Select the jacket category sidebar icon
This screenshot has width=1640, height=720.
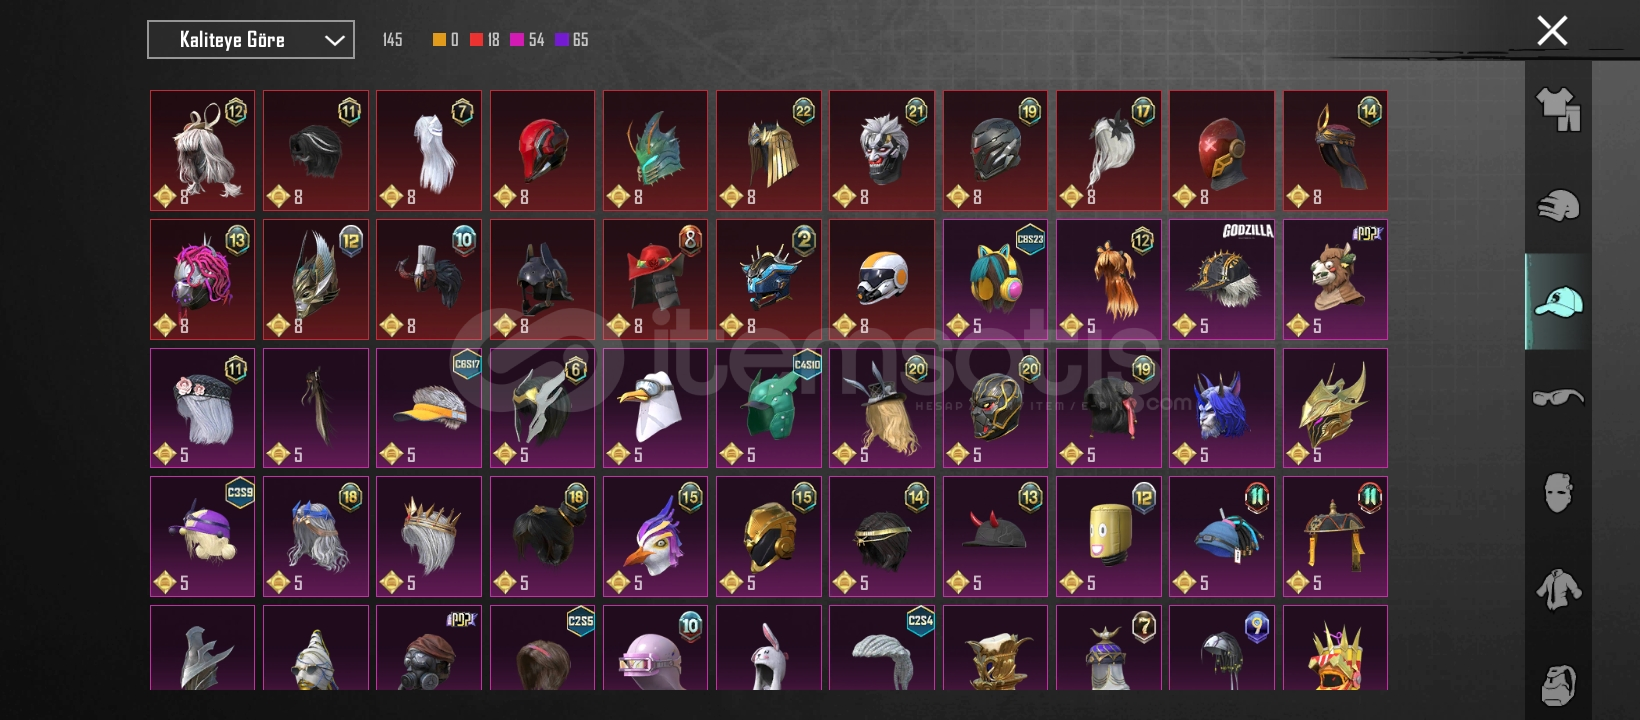[1558, 589]
